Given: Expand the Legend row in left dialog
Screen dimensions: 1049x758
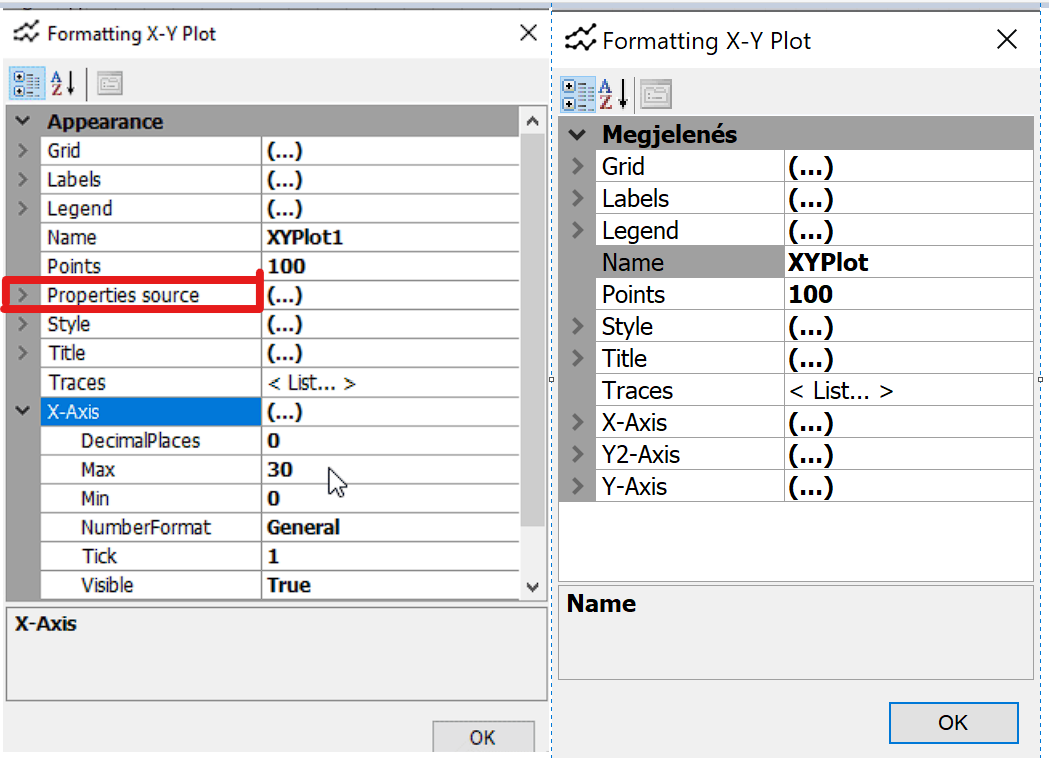Looking at the screenshot, I should point(22,209).
